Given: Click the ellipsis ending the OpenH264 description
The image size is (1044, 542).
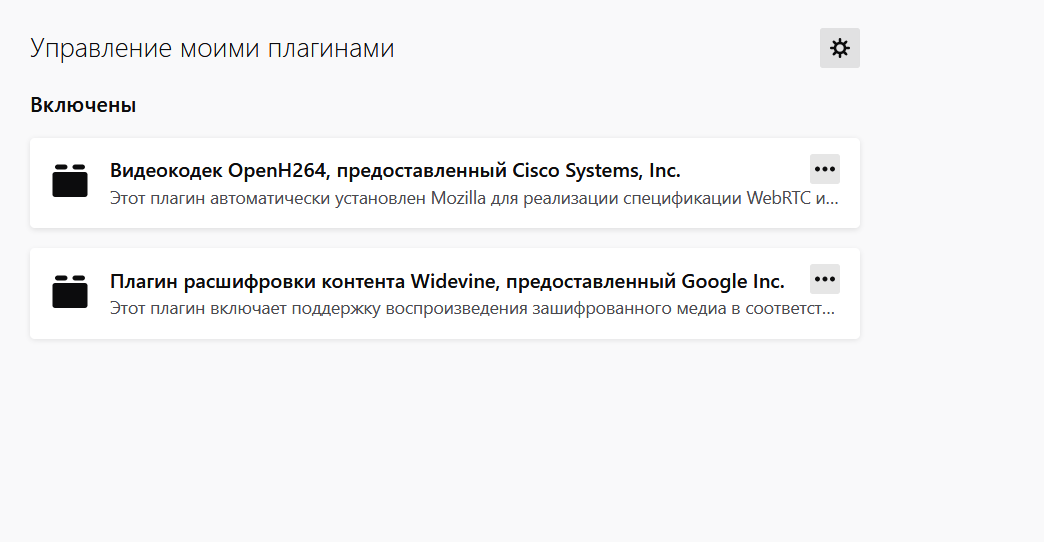Looking at the screenshot, I should click(x=833, y=201).
